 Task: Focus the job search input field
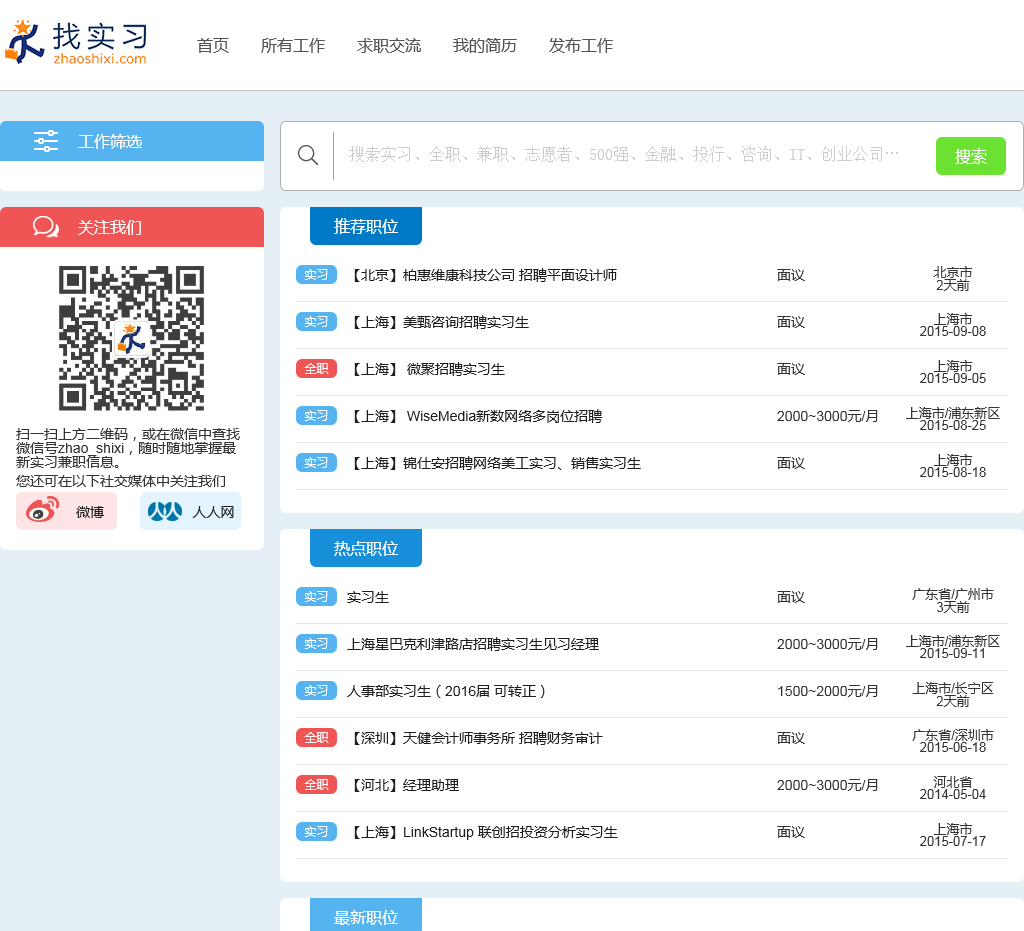[x=625, y=155]
